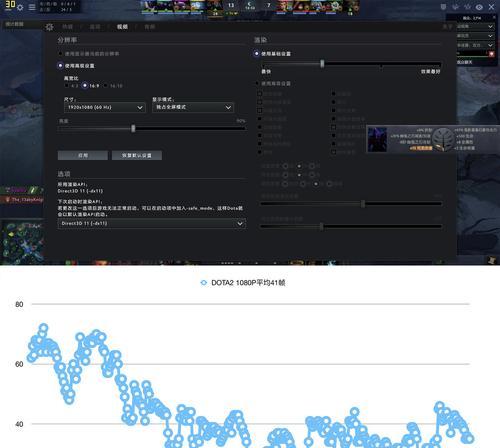The image size is (500, 448).
Task: Click the talent tree icon in the tooltip
Action: [x=443, y=140]
